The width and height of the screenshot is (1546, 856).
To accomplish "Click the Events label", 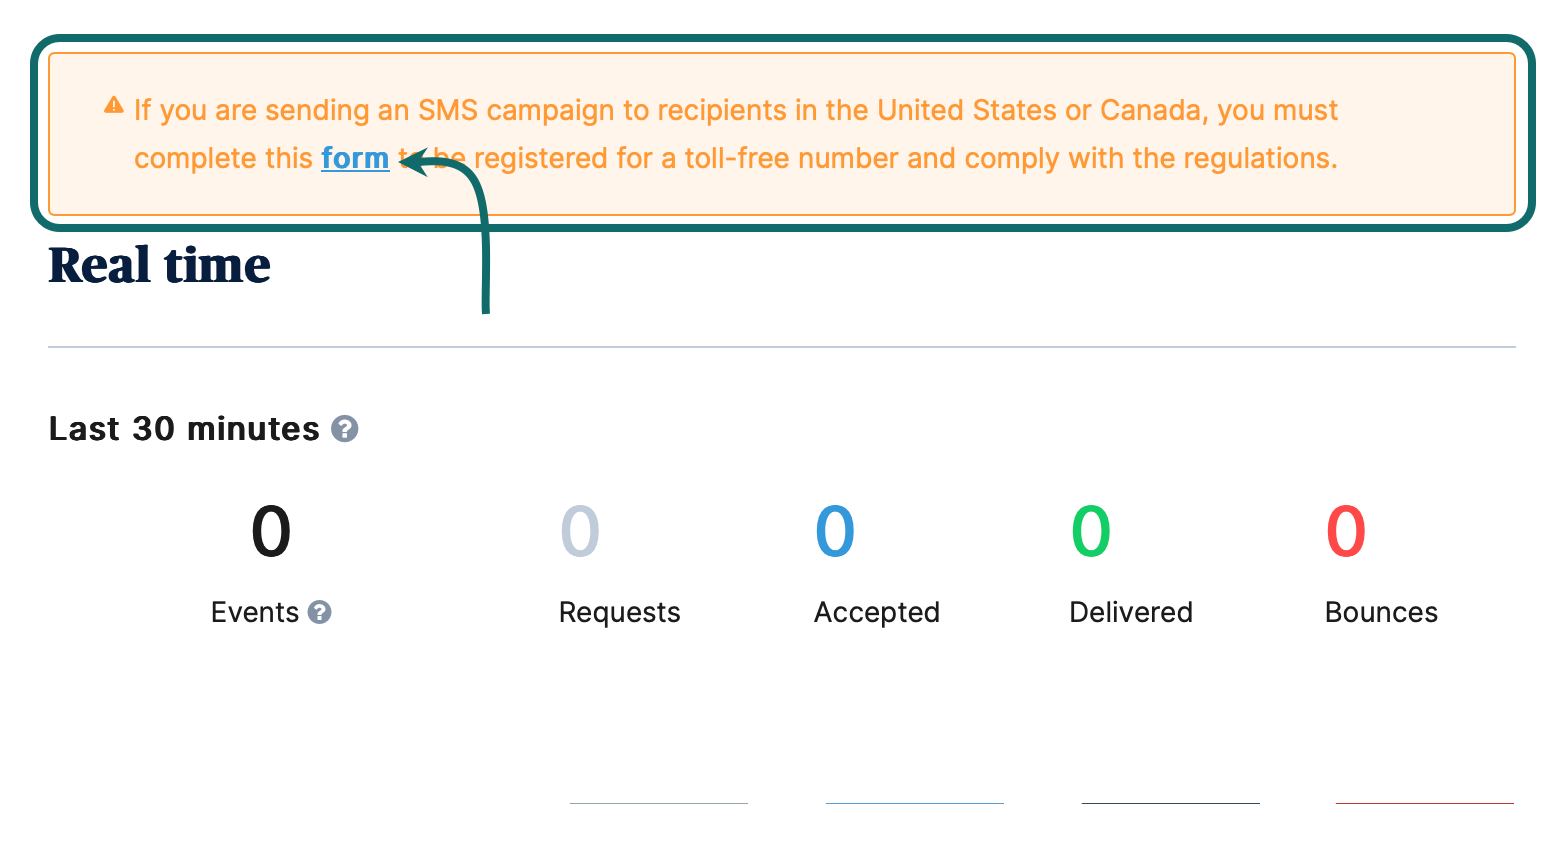I will pyautogui.click(x=255, y=612).
